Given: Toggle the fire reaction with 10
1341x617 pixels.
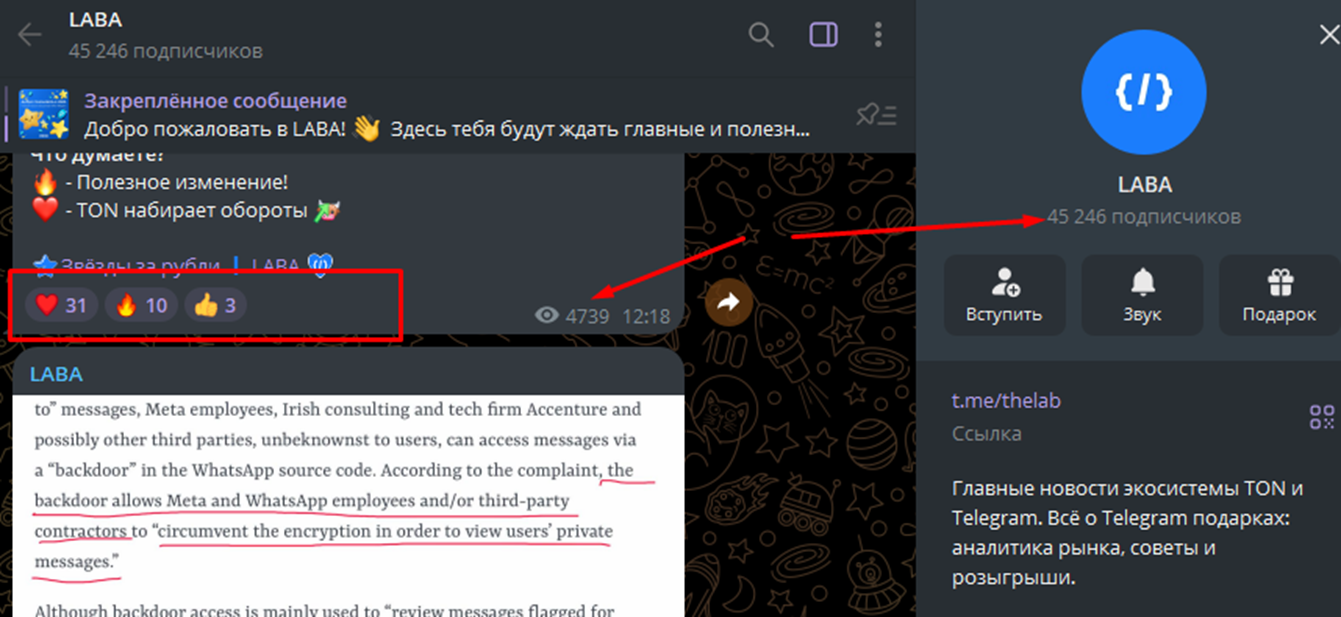Looking at the screenshot, I should (141, 305).
